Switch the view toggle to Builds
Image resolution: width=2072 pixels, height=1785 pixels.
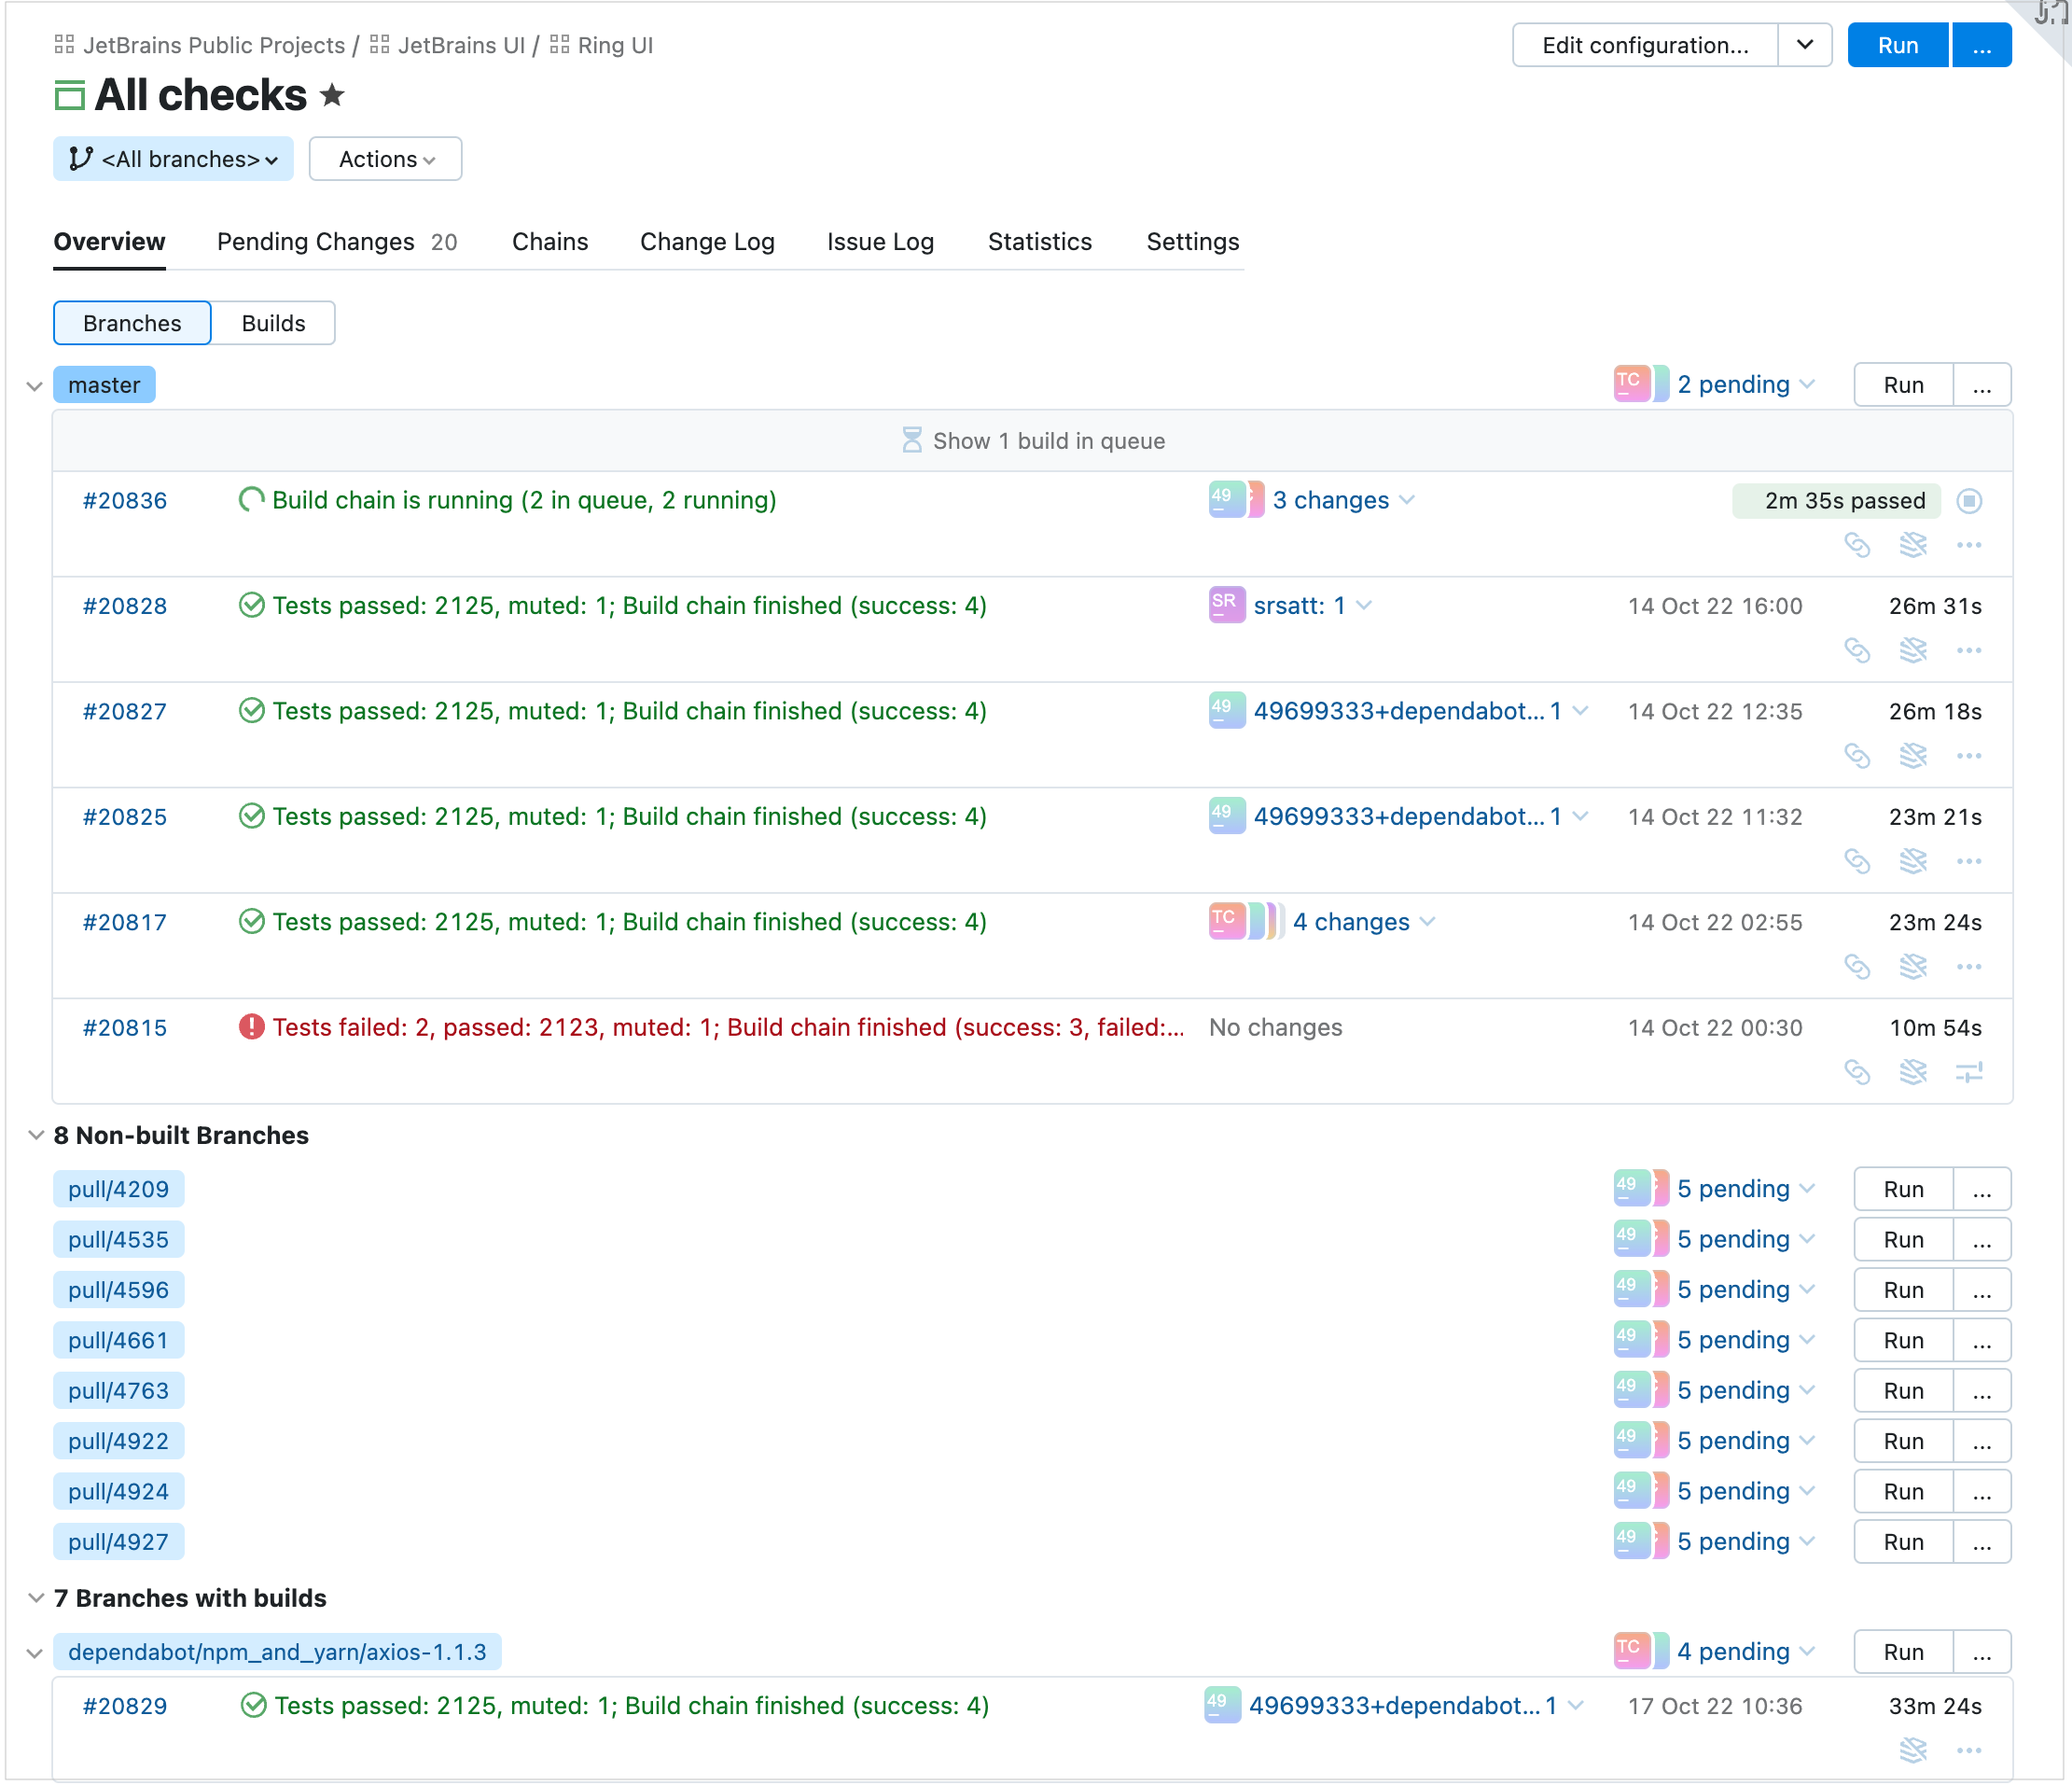(x=273, y=323)
